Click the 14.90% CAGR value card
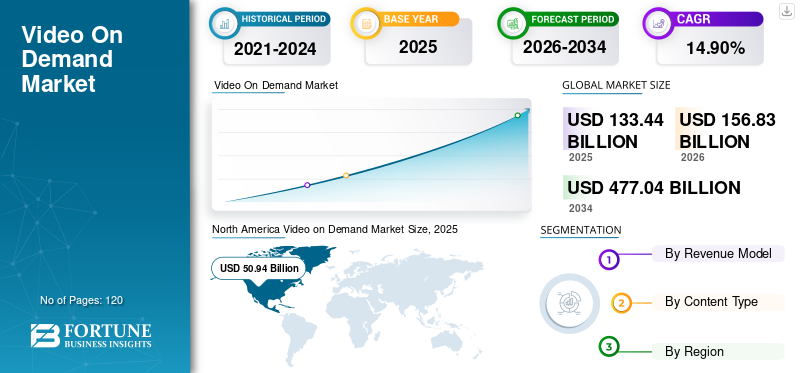 [x=710, y=47]
